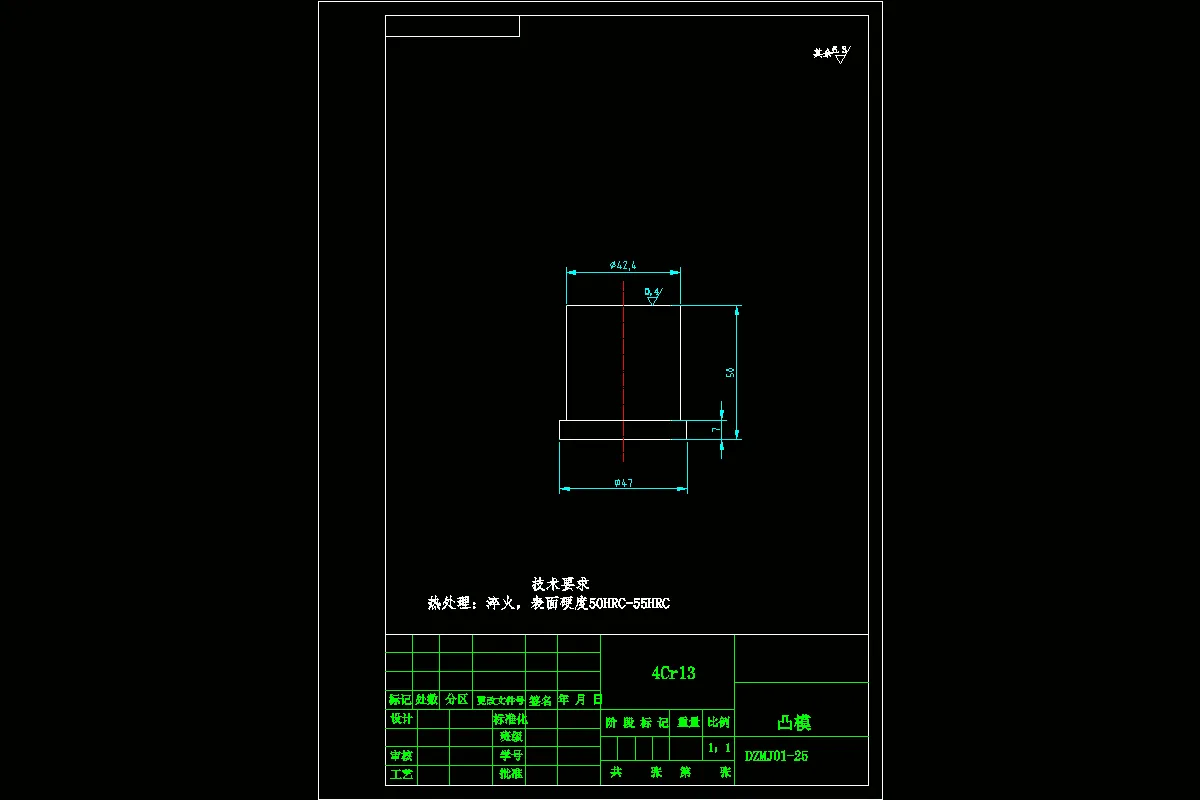Select the 设计 label cell
This screenshot has height=800, width=1200.
tap(401, 719)
